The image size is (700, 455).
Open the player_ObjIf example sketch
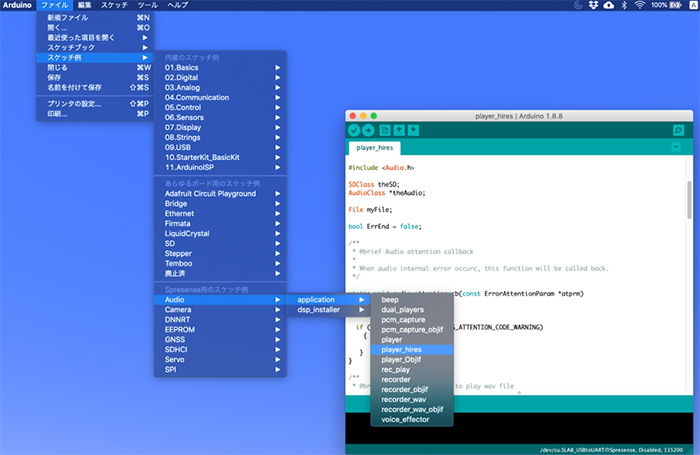tap(412, 359)
